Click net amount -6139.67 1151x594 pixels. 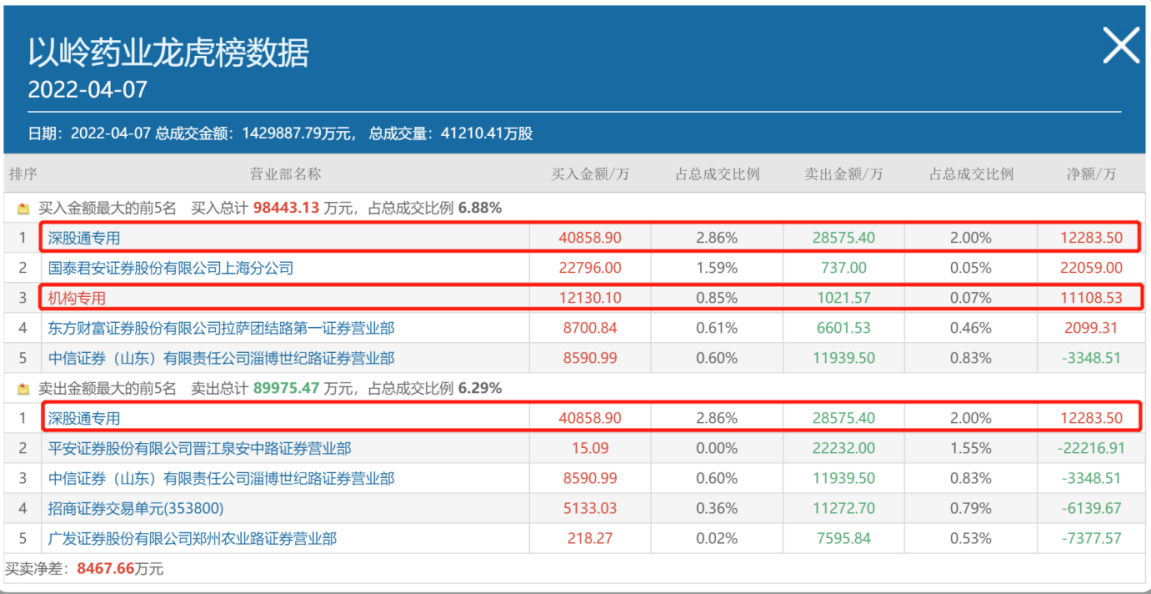[1094, 508]
